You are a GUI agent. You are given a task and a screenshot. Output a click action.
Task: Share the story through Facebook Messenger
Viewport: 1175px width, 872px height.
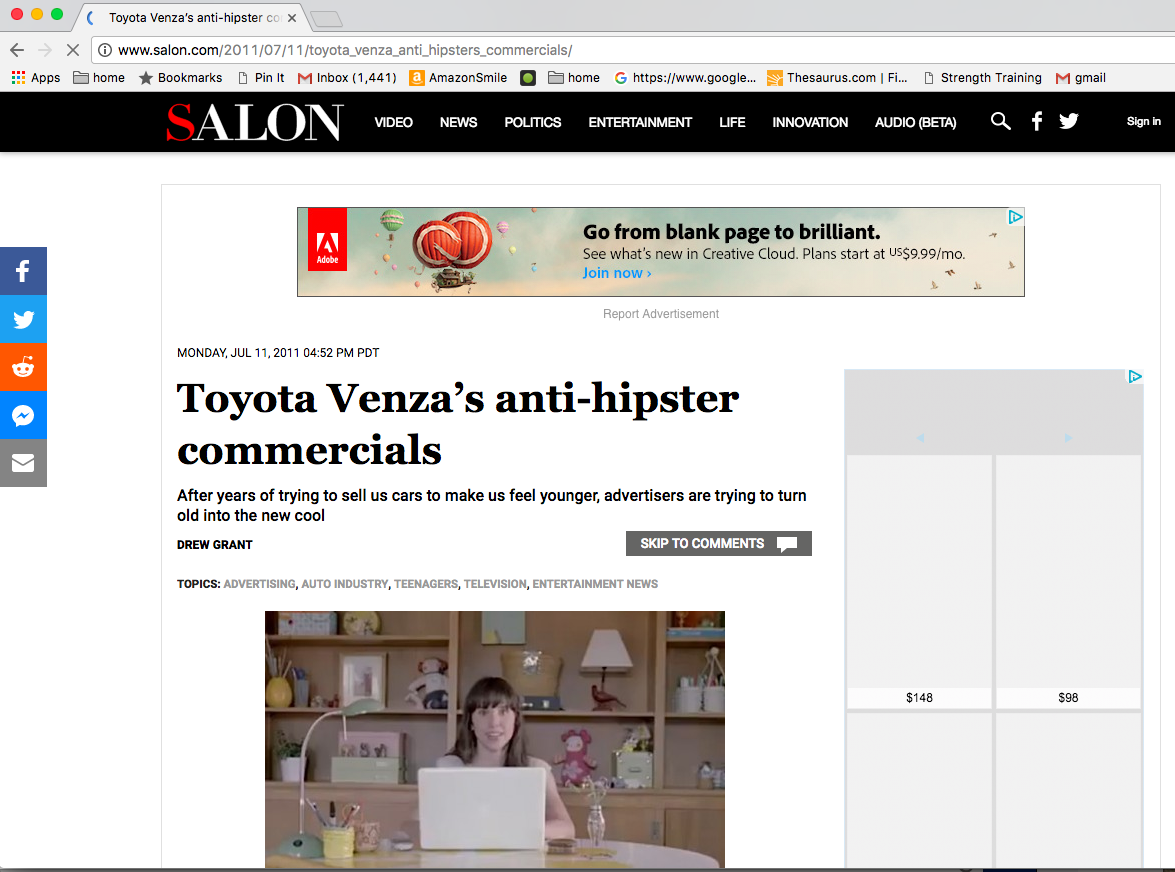tap(23, 415)
